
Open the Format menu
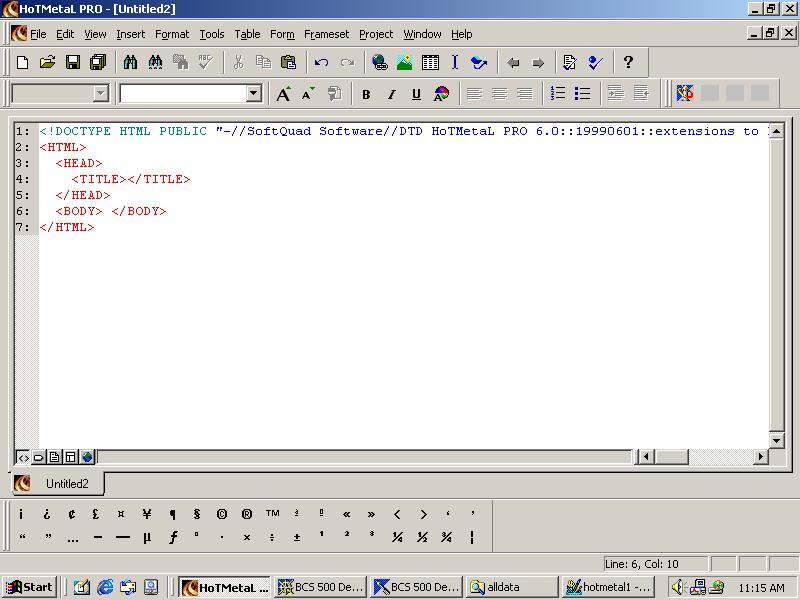172,34
